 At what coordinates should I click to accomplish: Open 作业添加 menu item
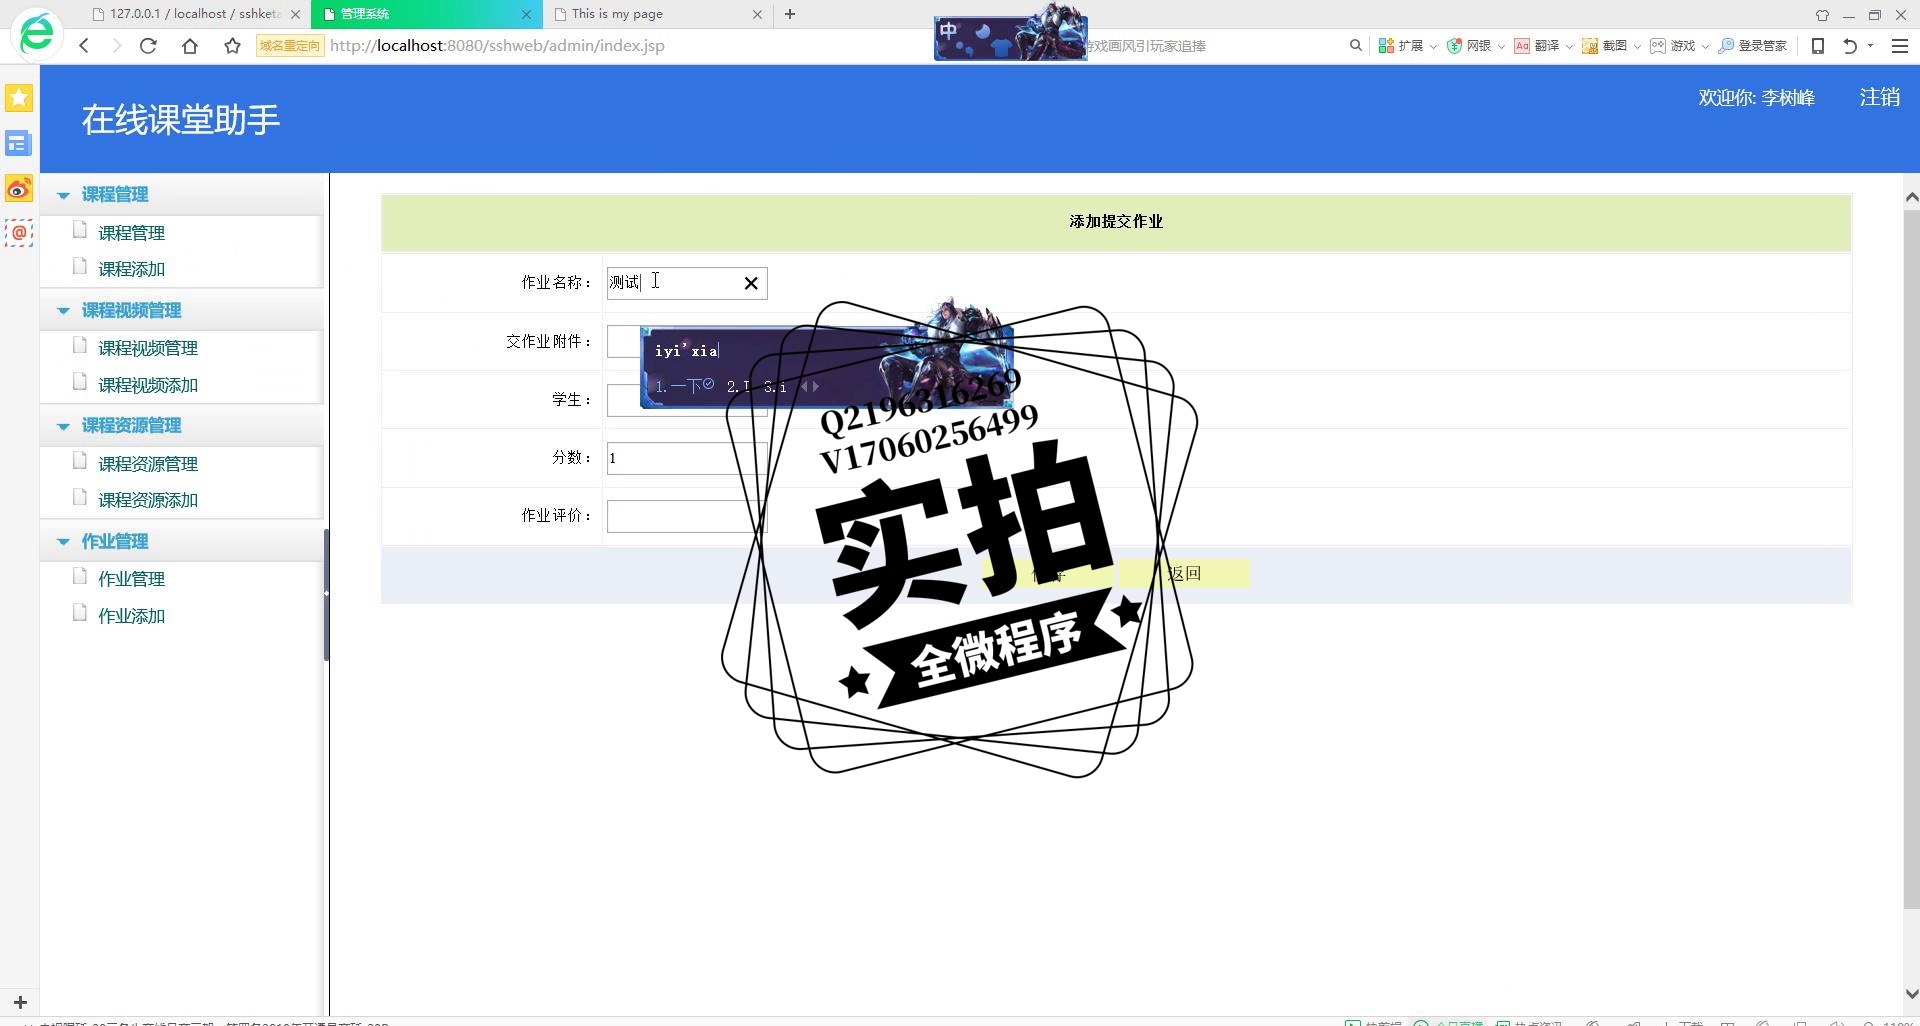[131, 616]
